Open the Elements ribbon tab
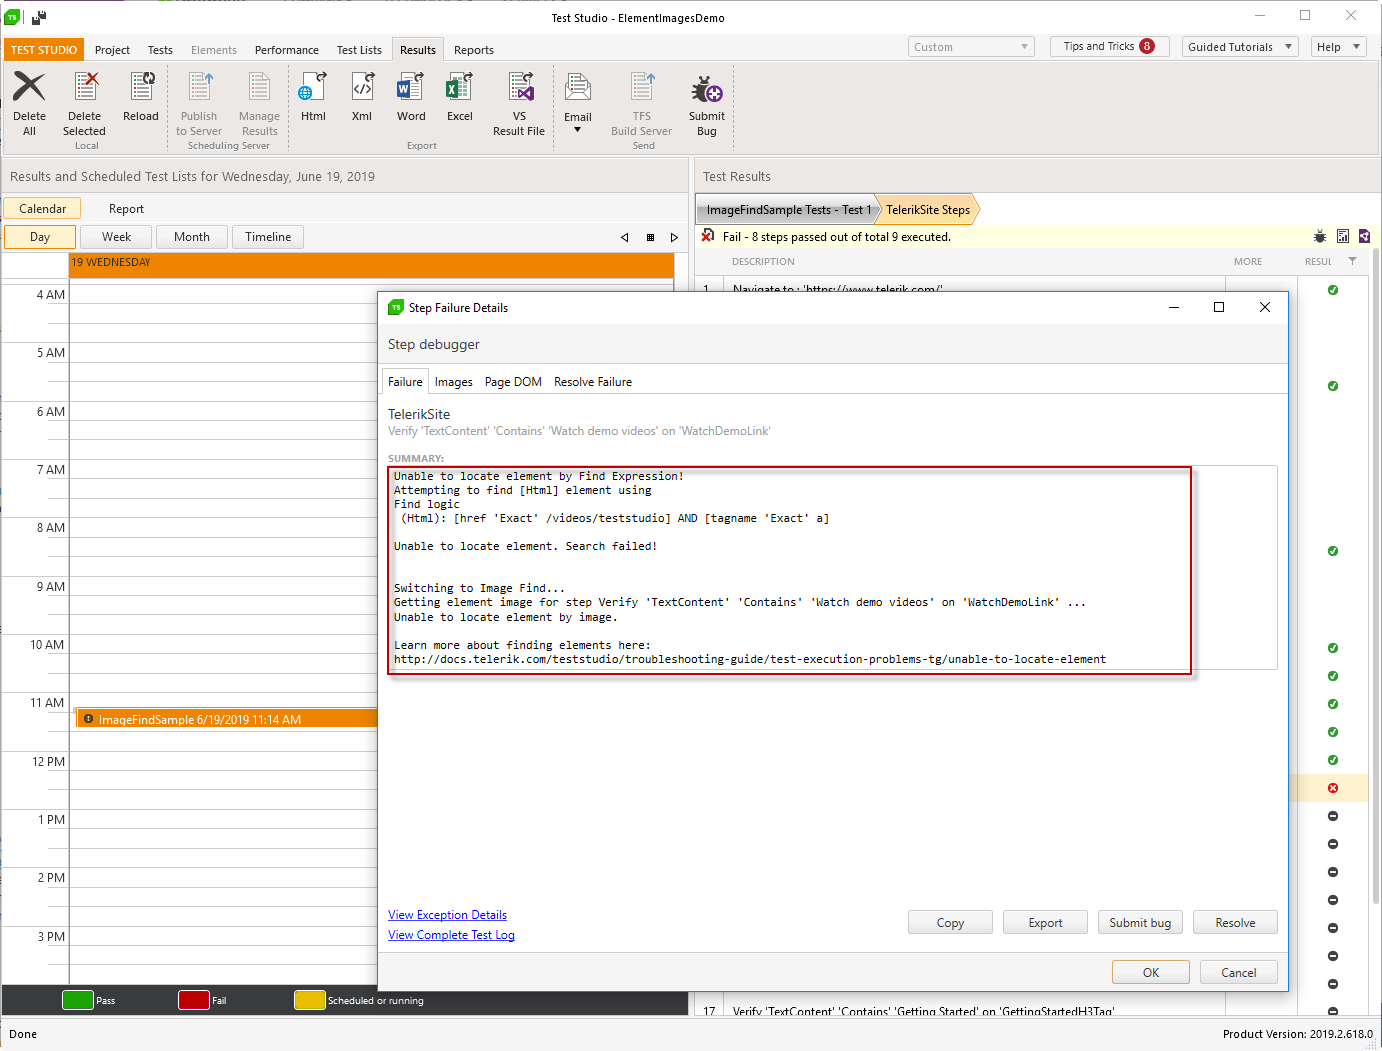Image resolution: width=1382 pixels, height=1051 pixels. click(x=214, y=50)
